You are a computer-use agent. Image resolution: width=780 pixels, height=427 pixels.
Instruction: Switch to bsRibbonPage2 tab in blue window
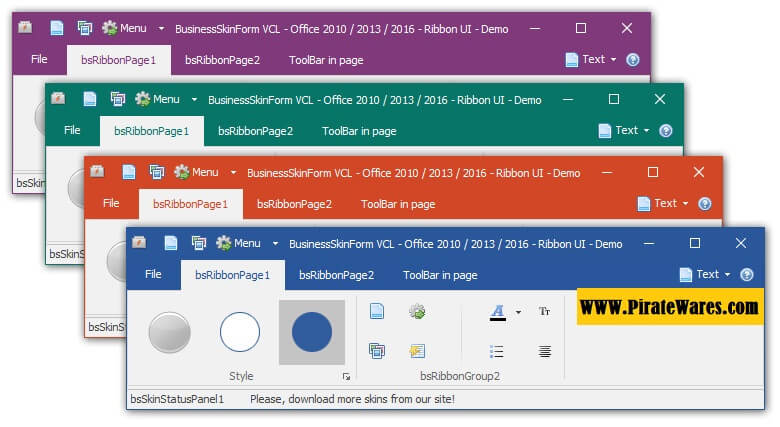(x=336, y=275)
